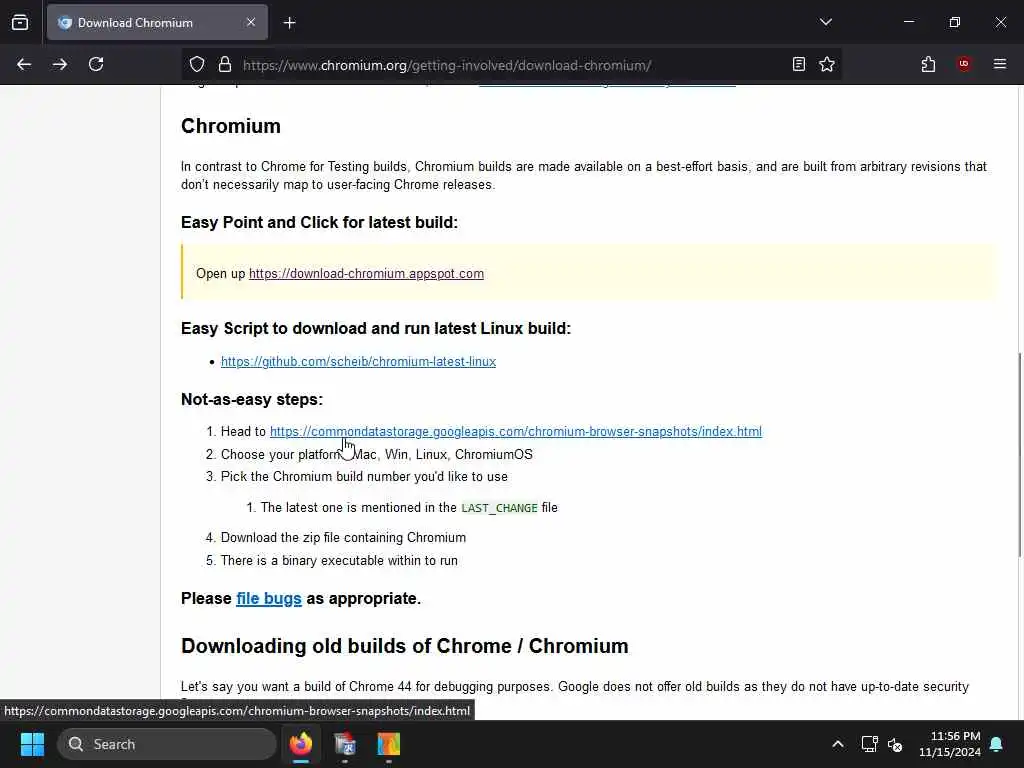Reload the current page
Image resolution: width=1024 pixels, height=768 pixels.
96,64
